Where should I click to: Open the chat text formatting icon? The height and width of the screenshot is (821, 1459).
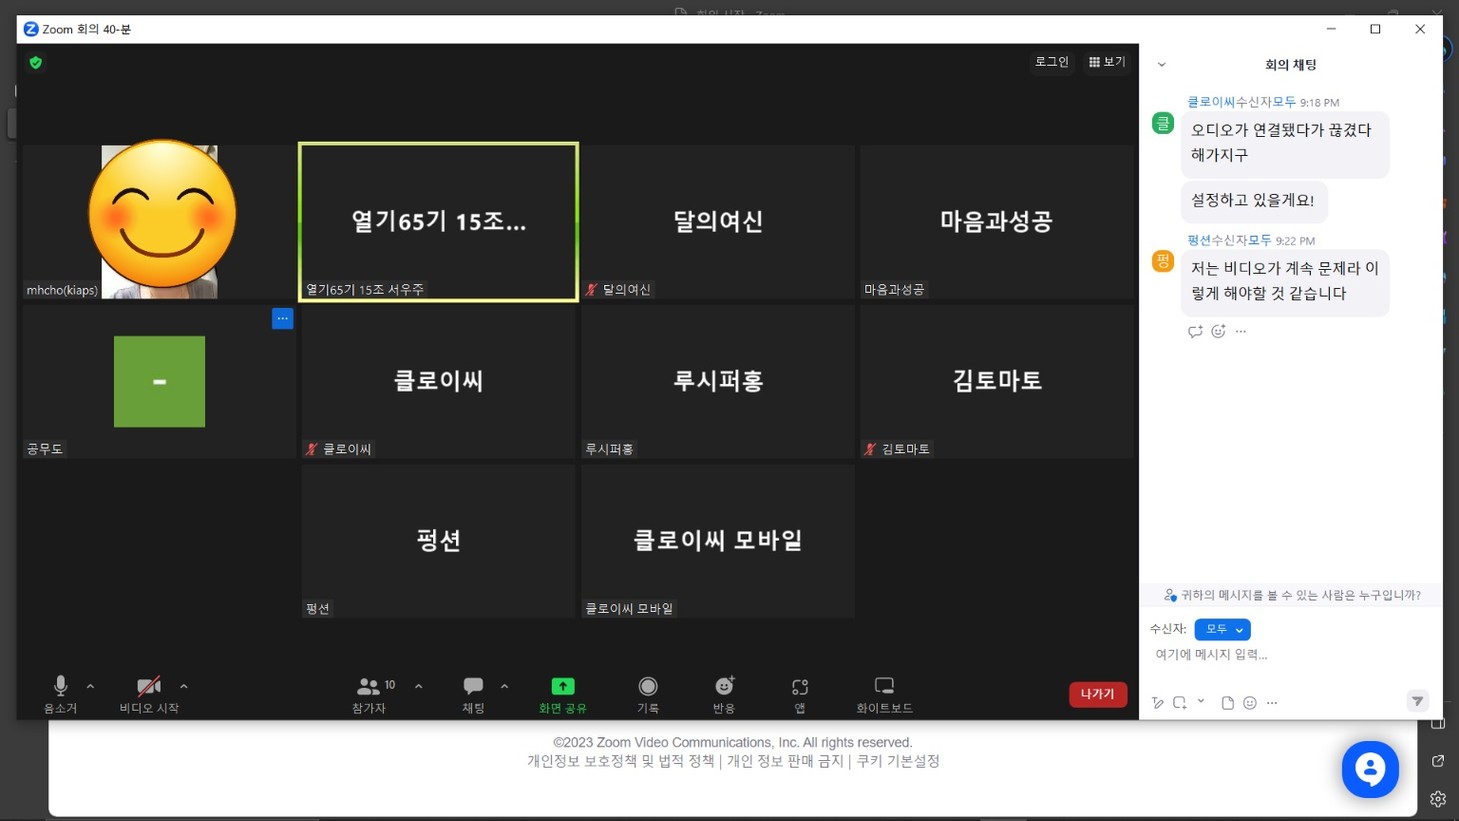point(1158,703)
